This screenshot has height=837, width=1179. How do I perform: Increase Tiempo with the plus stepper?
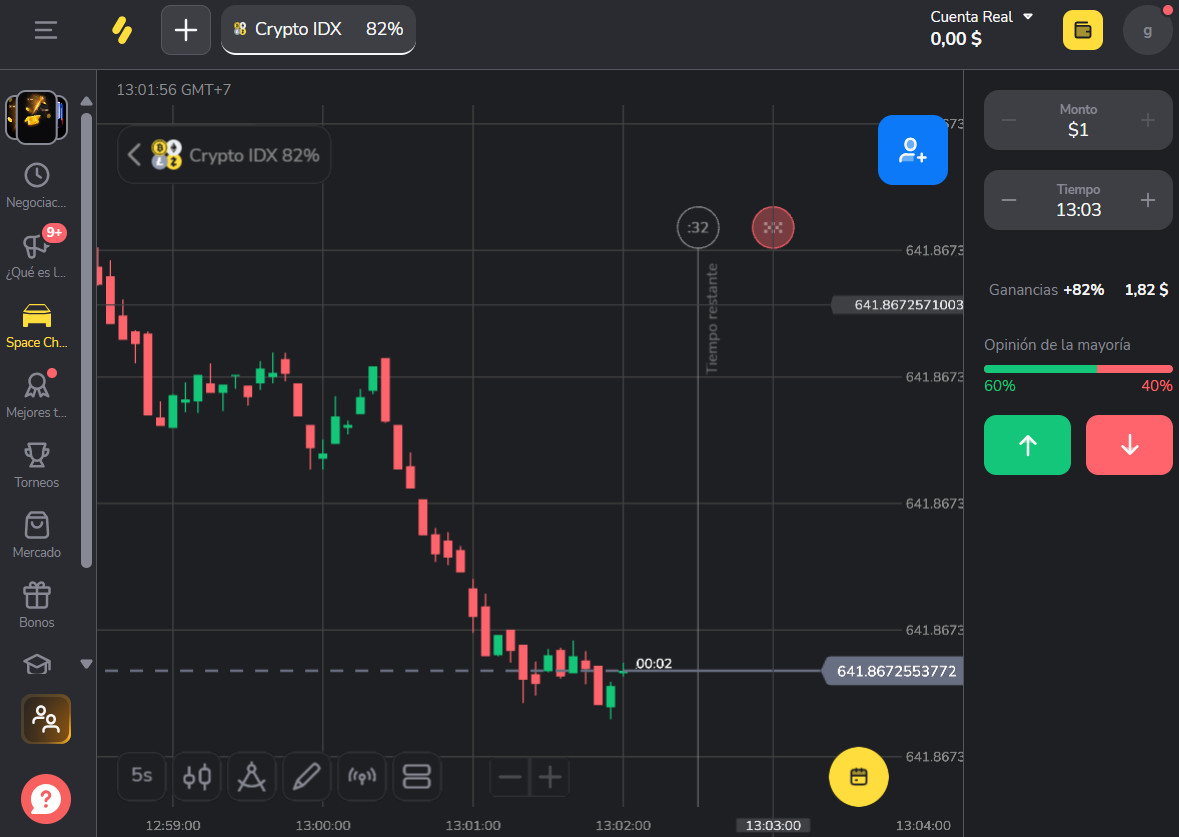[1149, 199]
